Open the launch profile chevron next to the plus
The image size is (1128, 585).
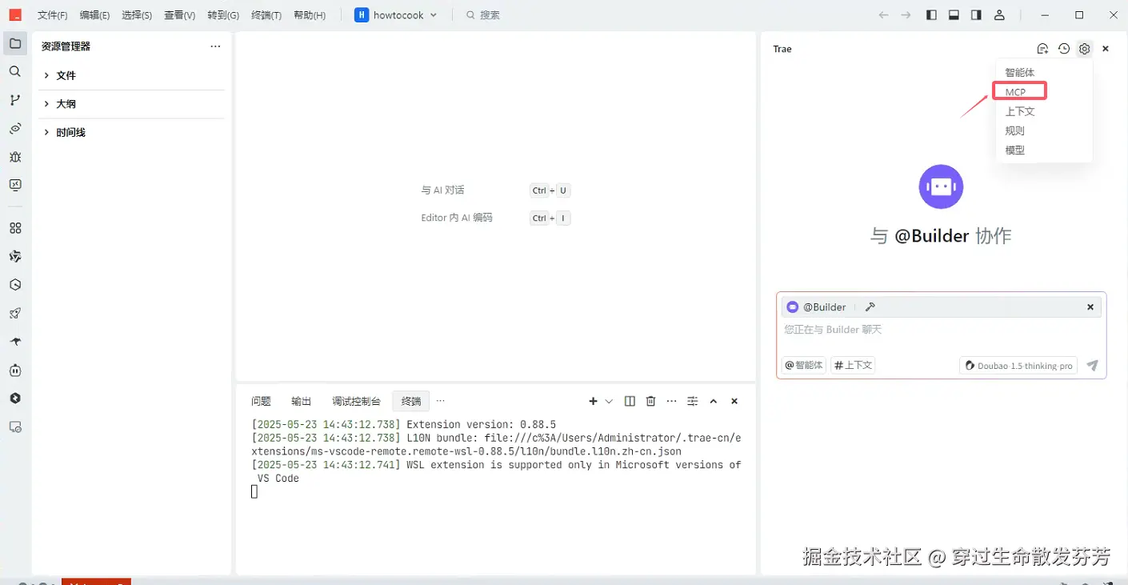click(609, 402)
